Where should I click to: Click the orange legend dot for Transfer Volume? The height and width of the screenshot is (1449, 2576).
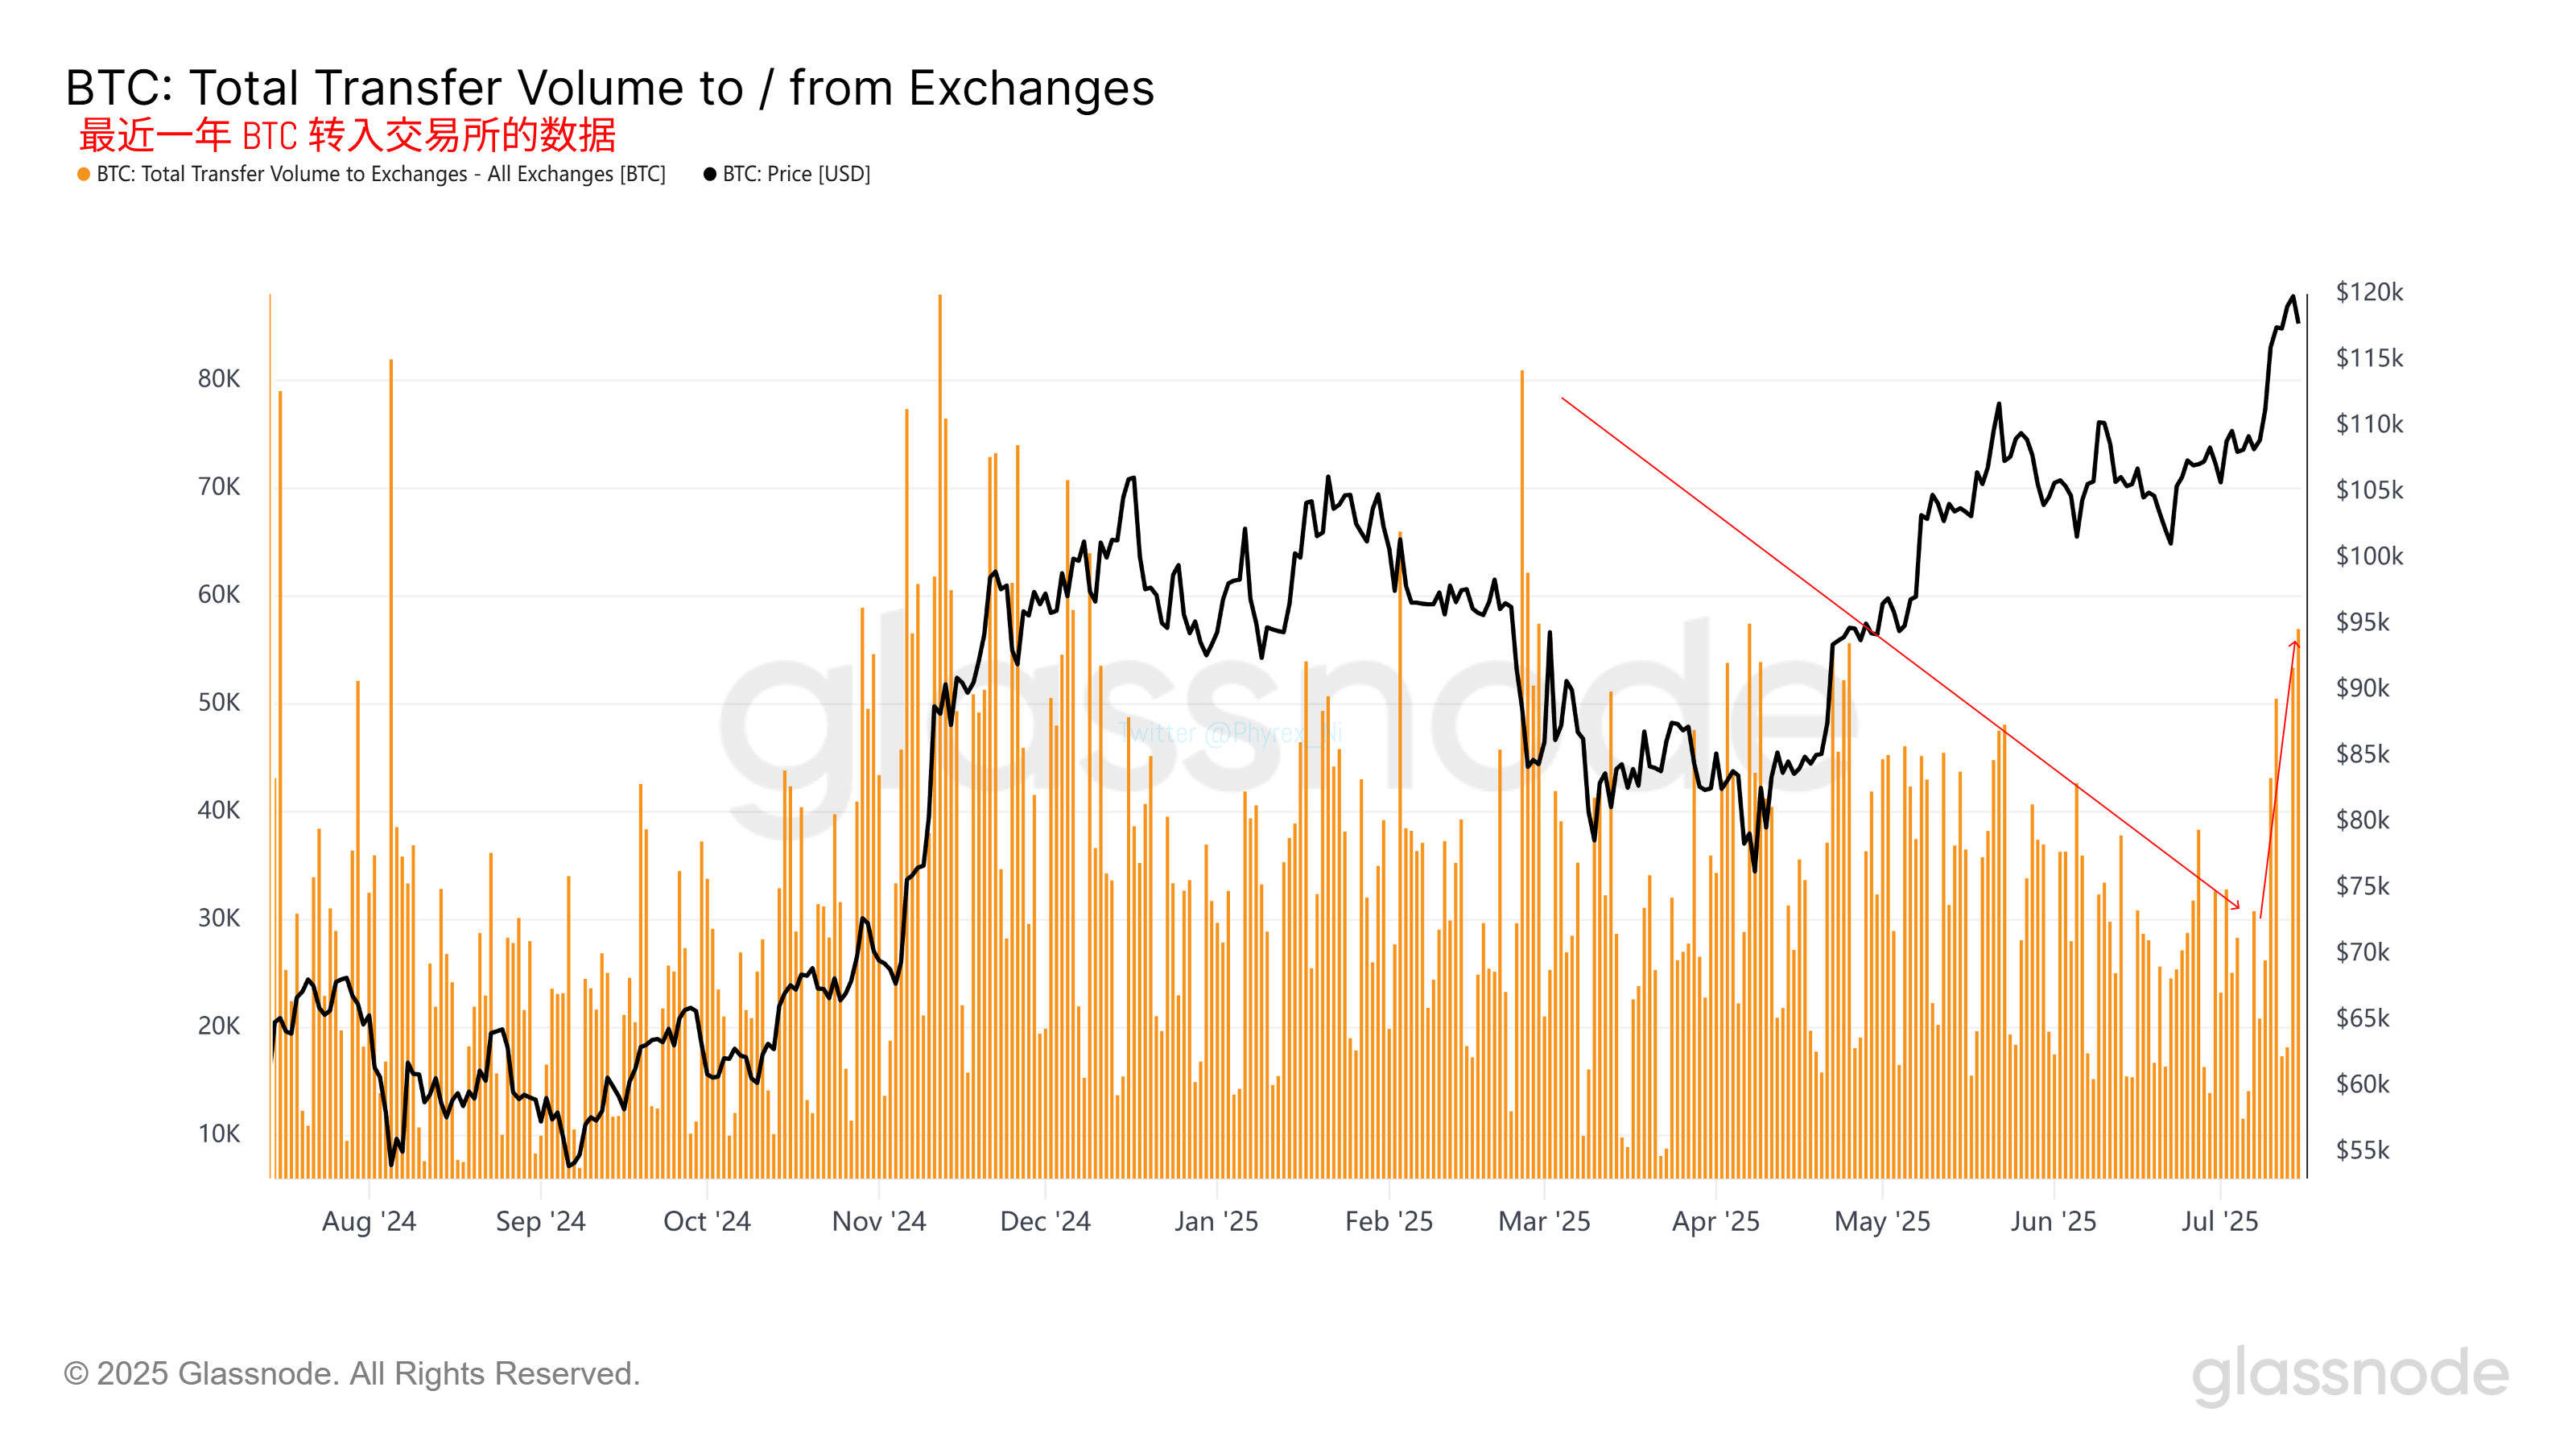[x=84, y=175]
